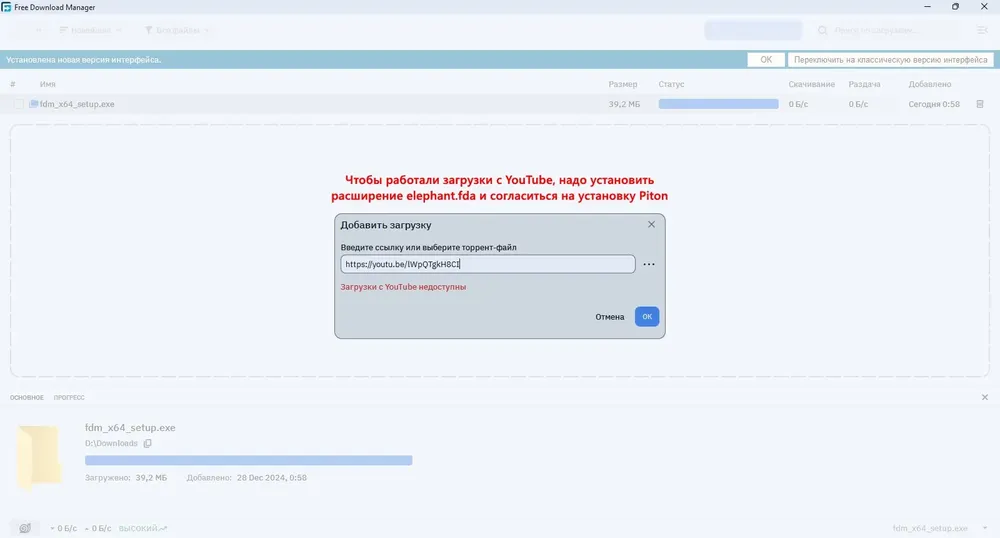Screen dimensions: 1000x538
Task: Expand the bottom-right fdm_x64_setup.exe chevron
Action: [985, 528]
